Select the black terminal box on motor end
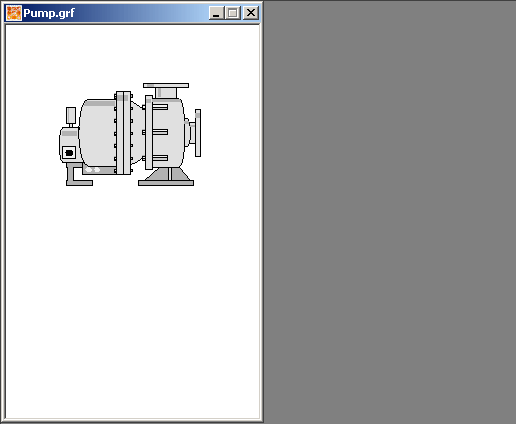The height and width of the screenshot is (424, 516). tap(69, 153)
